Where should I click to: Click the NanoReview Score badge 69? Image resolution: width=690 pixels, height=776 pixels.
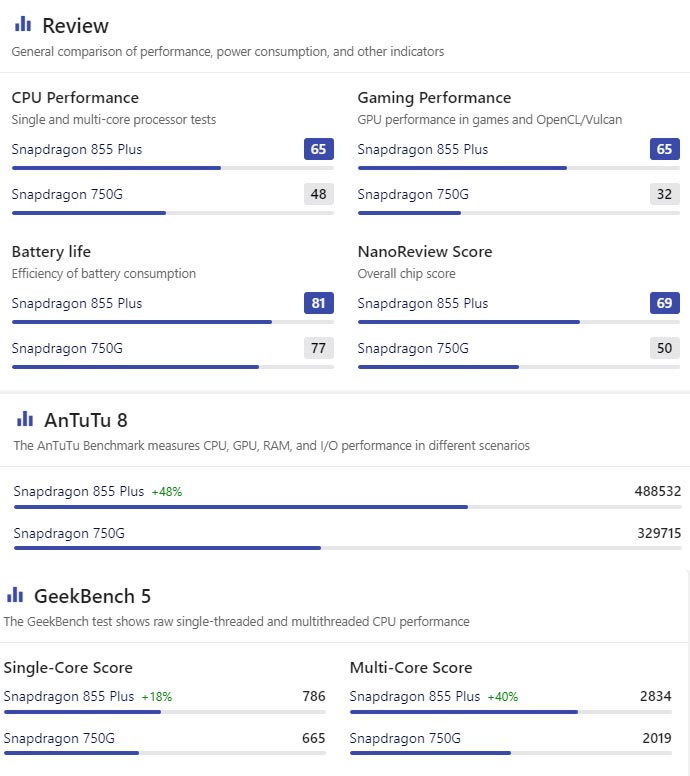[665, 303]
